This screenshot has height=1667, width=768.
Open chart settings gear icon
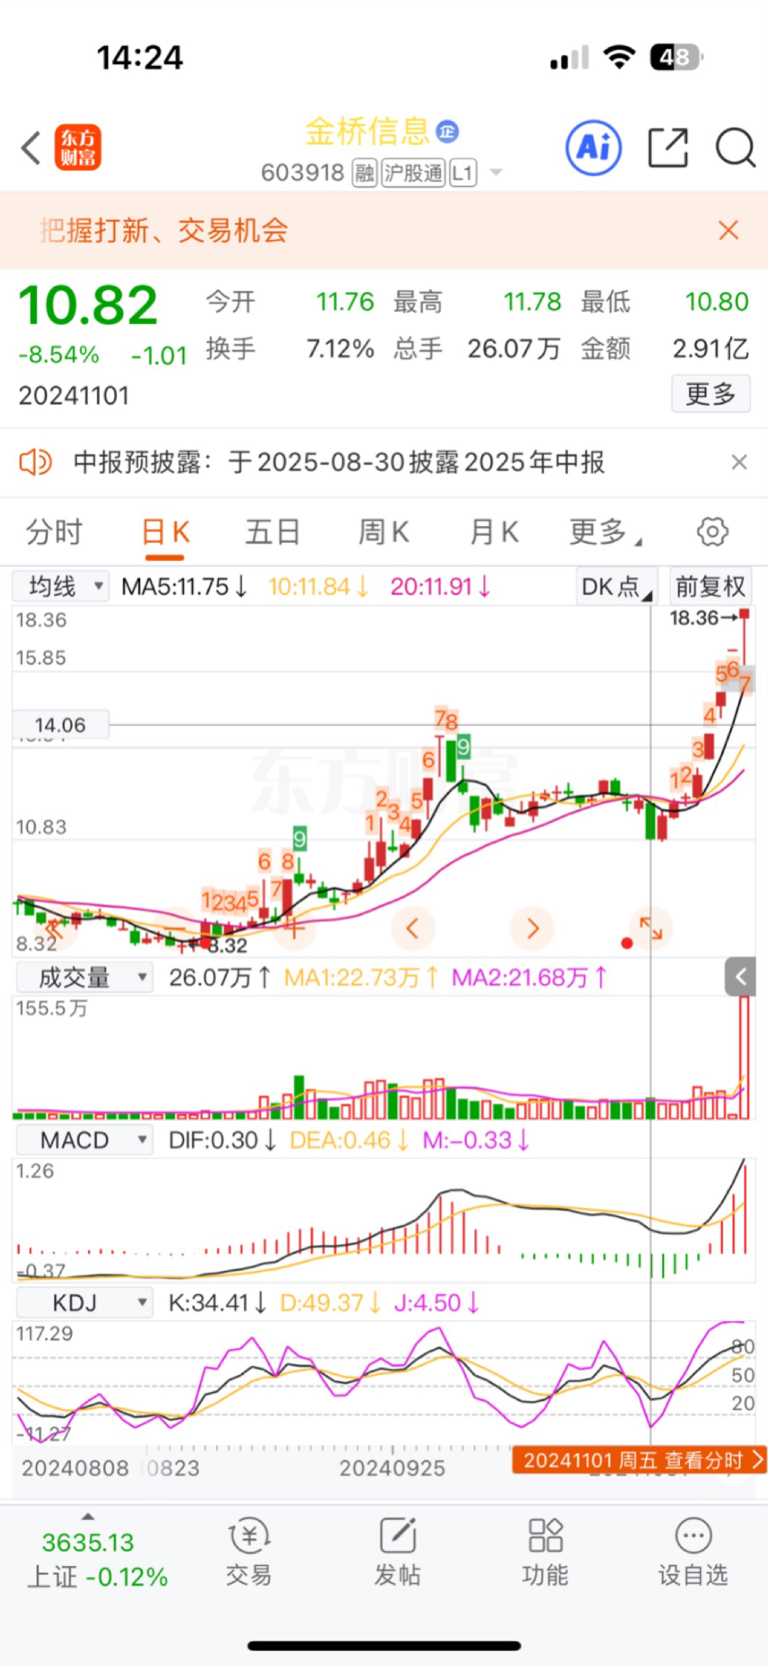click(x=713, y=531)
